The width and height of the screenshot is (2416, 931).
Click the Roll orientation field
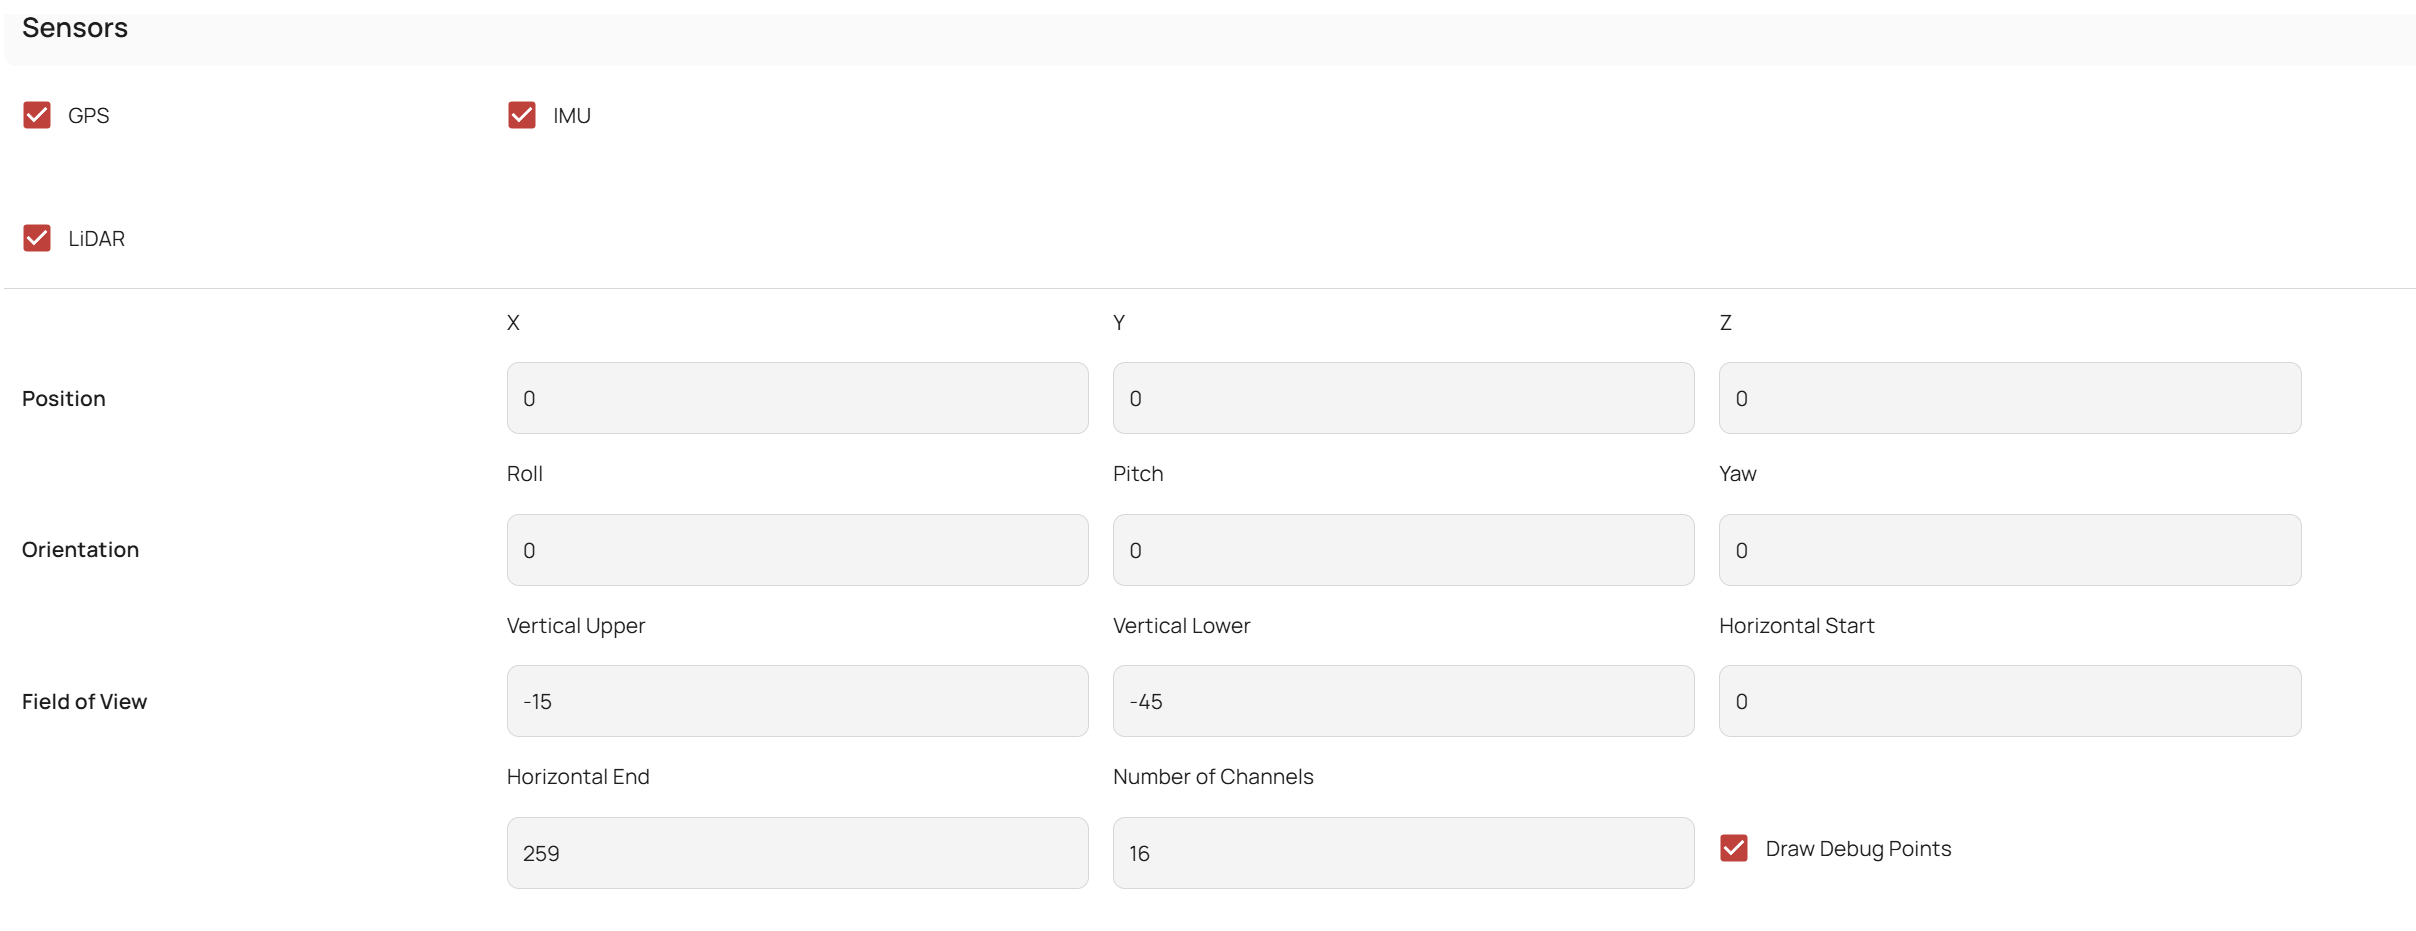(x=797, y=550)
